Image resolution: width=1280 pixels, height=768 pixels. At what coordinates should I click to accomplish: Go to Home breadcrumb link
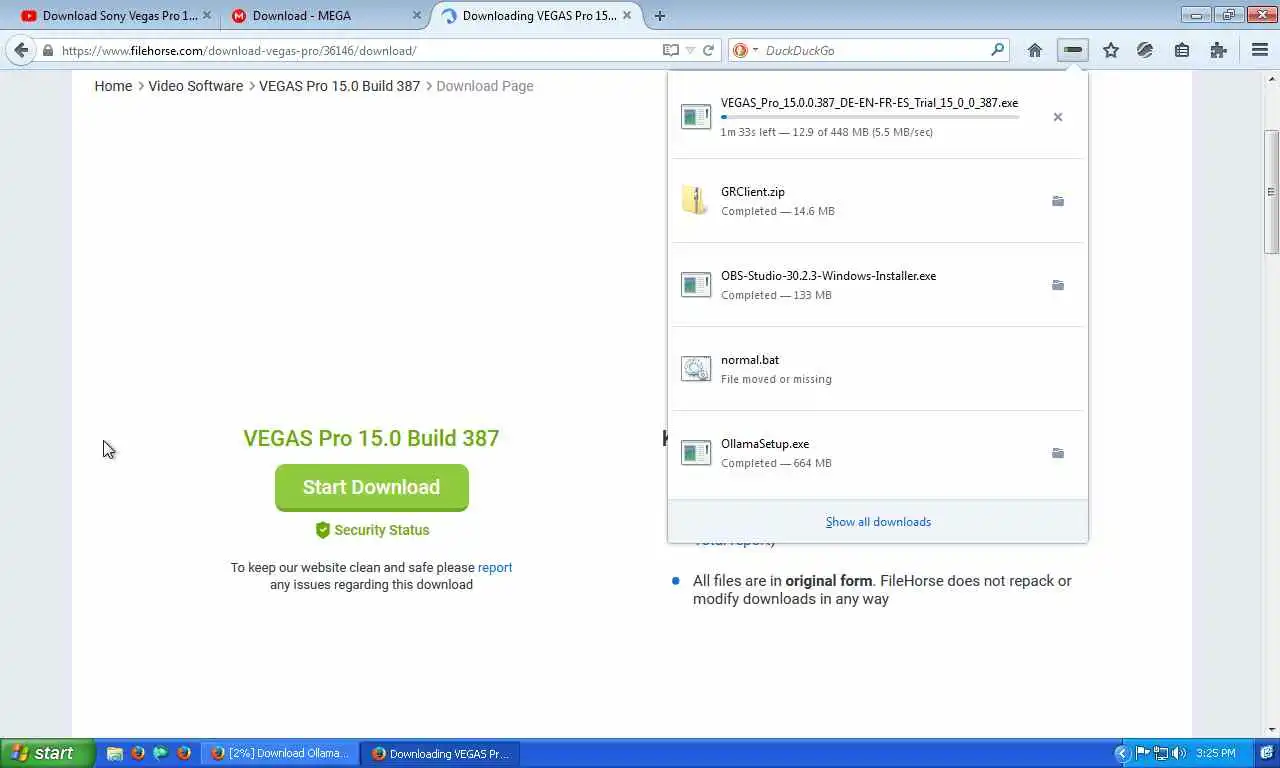tap(113, 86)
